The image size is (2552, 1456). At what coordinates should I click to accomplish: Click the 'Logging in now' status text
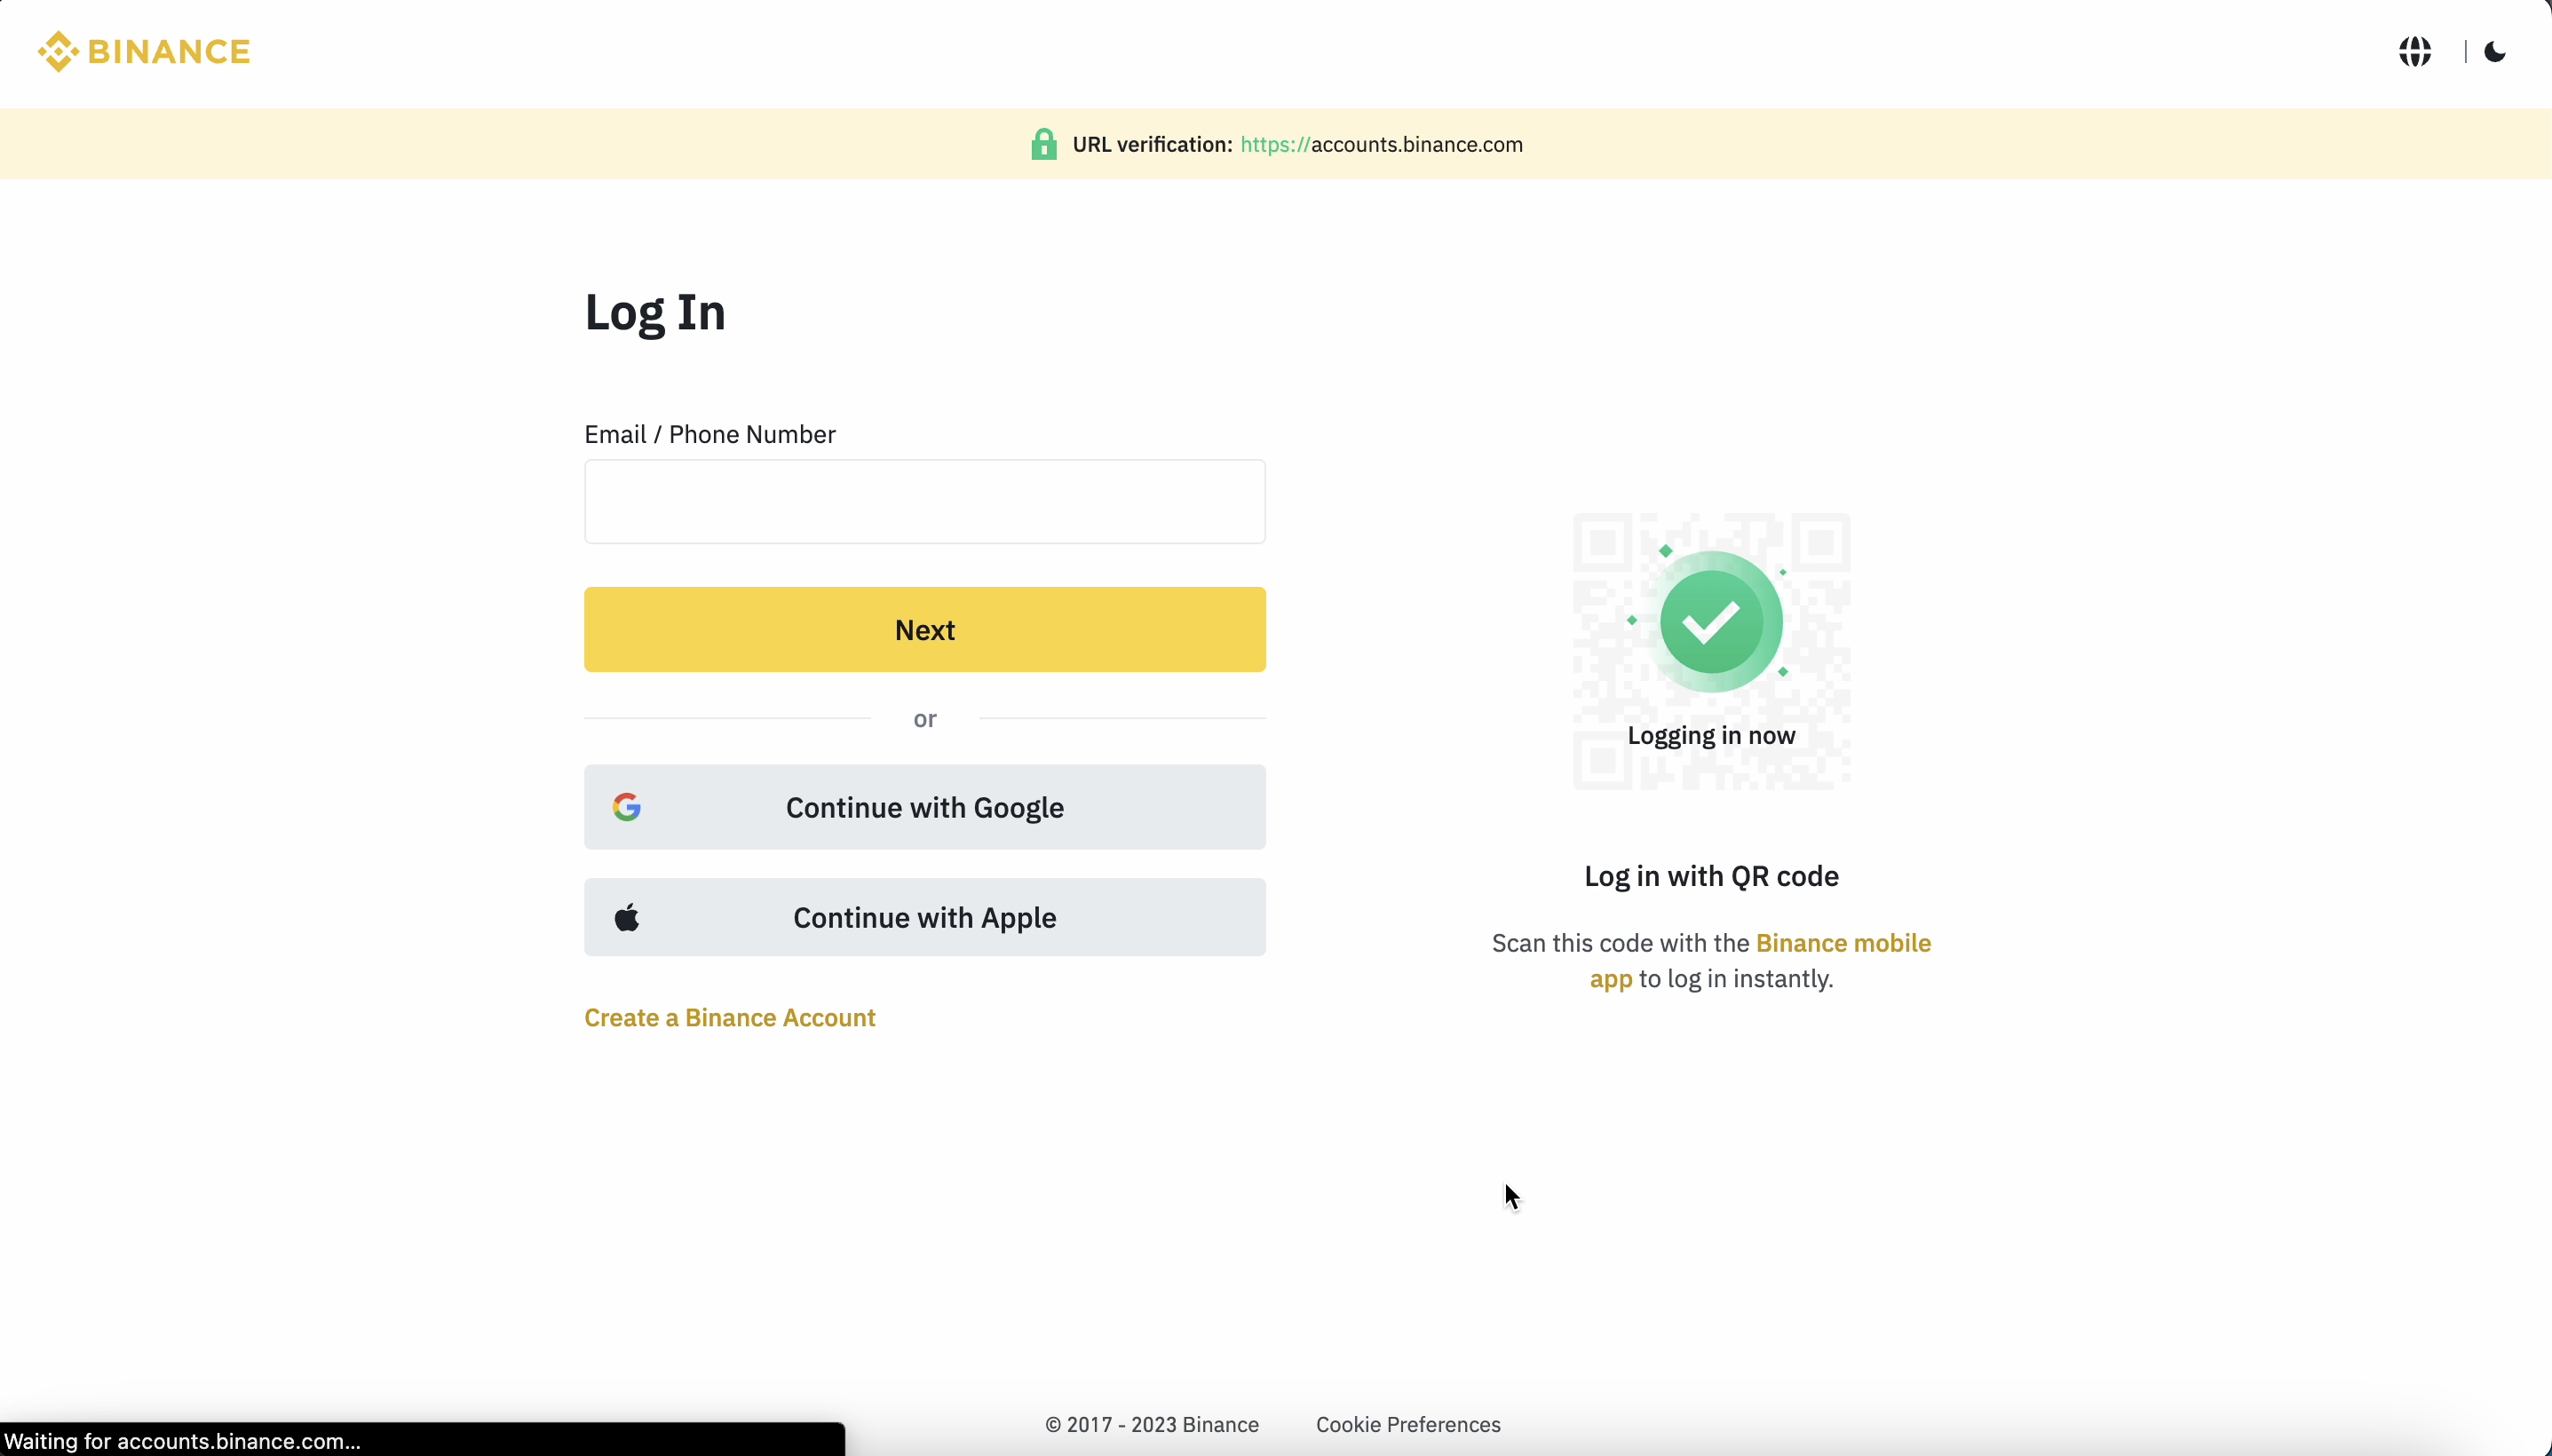tap(1711, 735)
